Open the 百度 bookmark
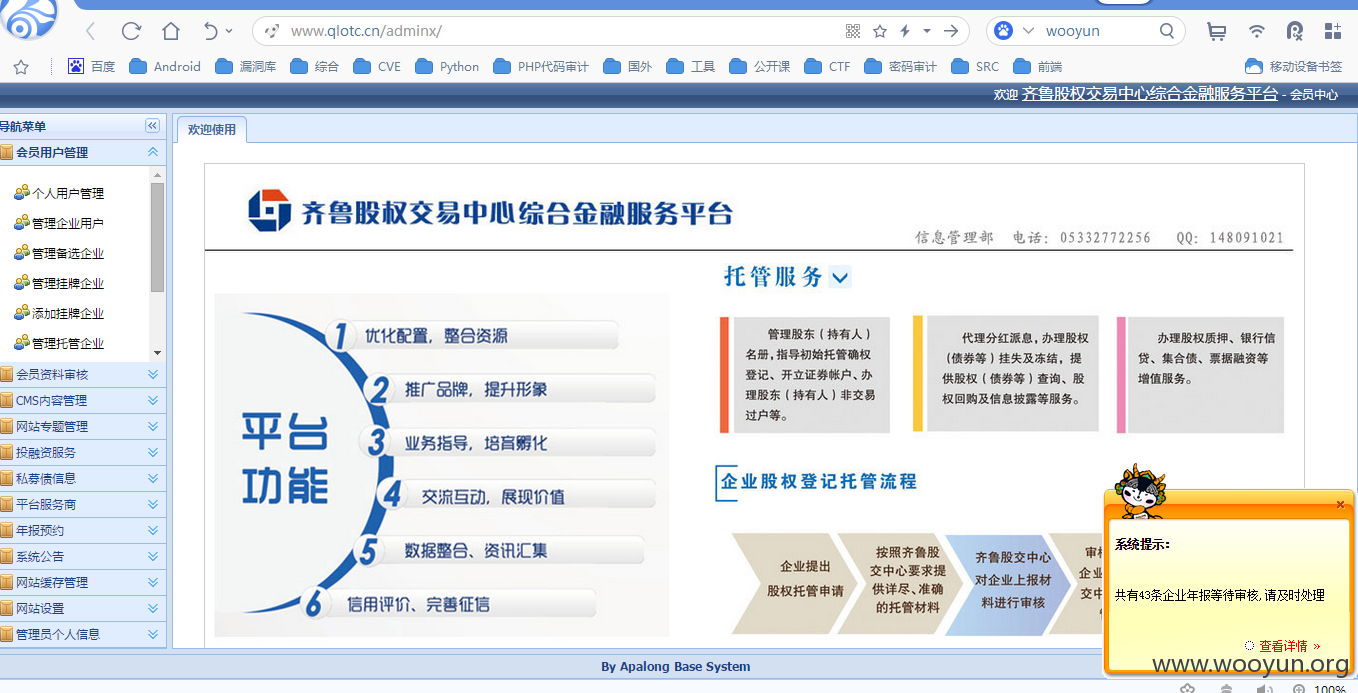This screenshot has width=1358, height=693. 92,67
